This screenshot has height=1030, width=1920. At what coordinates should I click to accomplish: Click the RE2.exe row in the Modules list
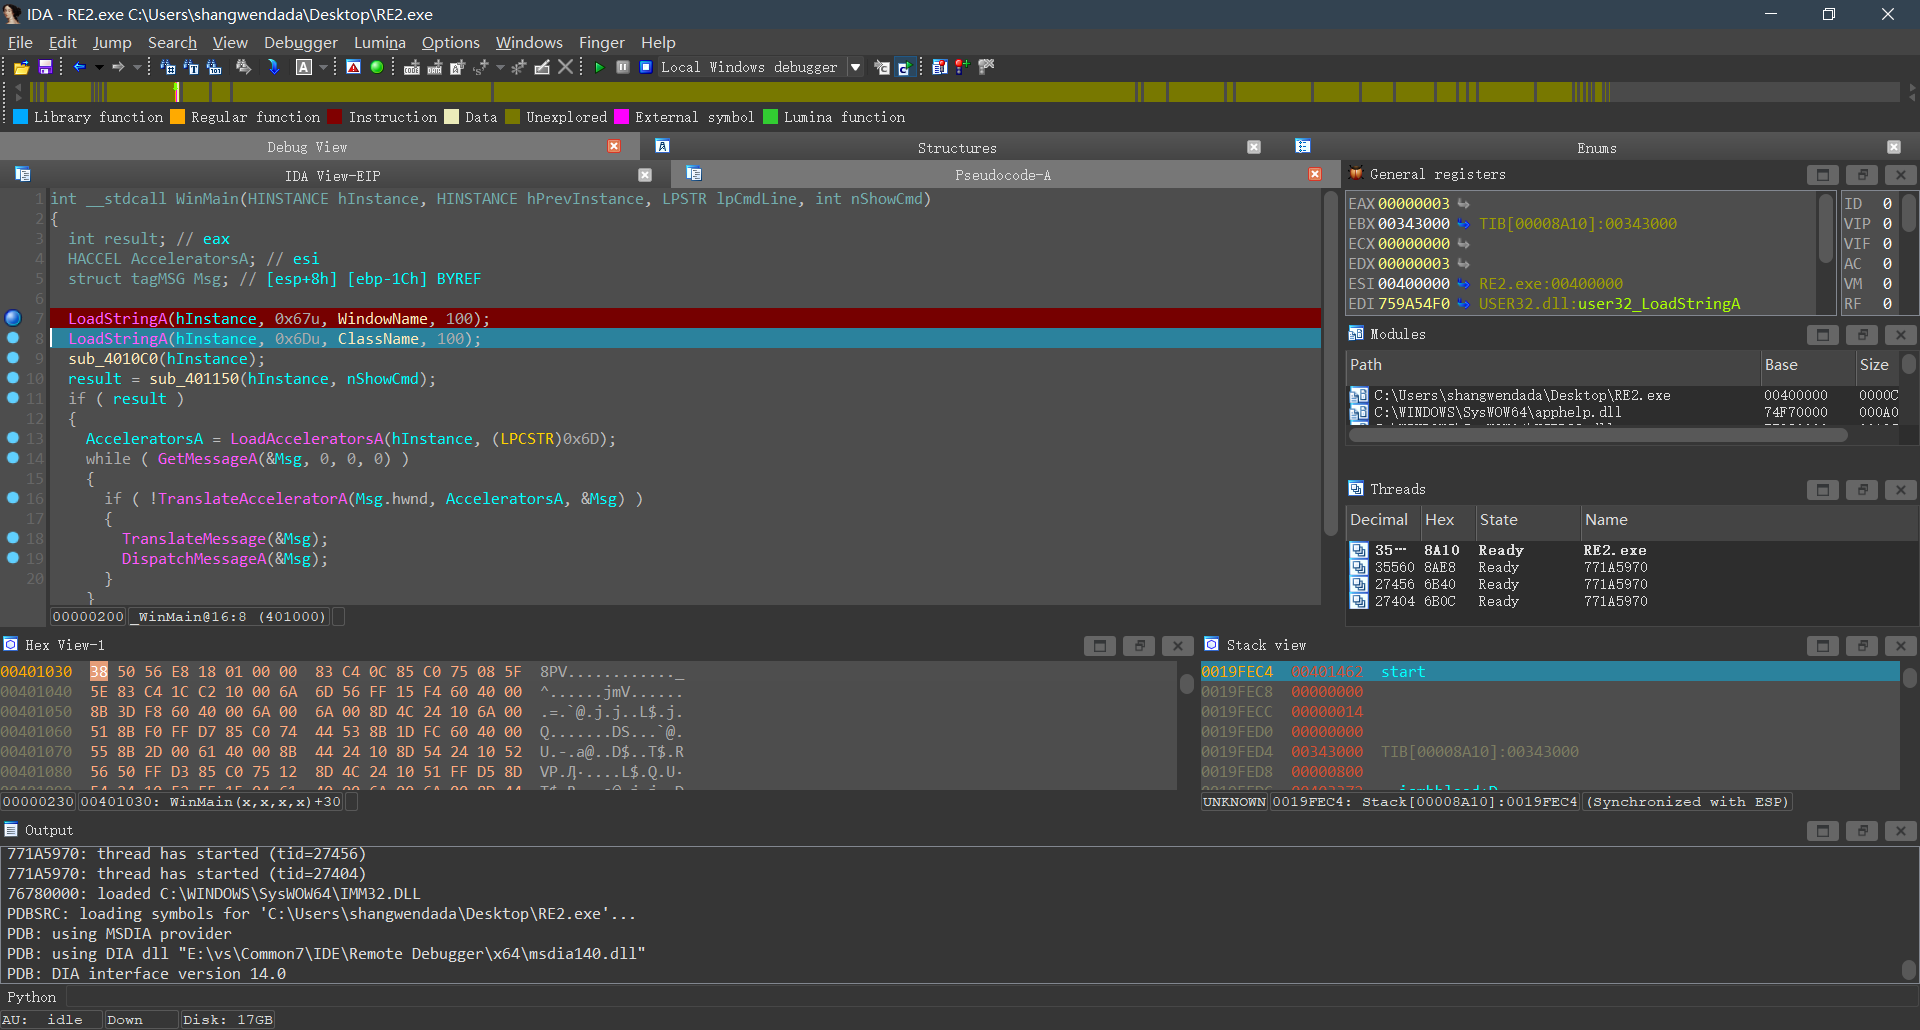click(1622, 396)
